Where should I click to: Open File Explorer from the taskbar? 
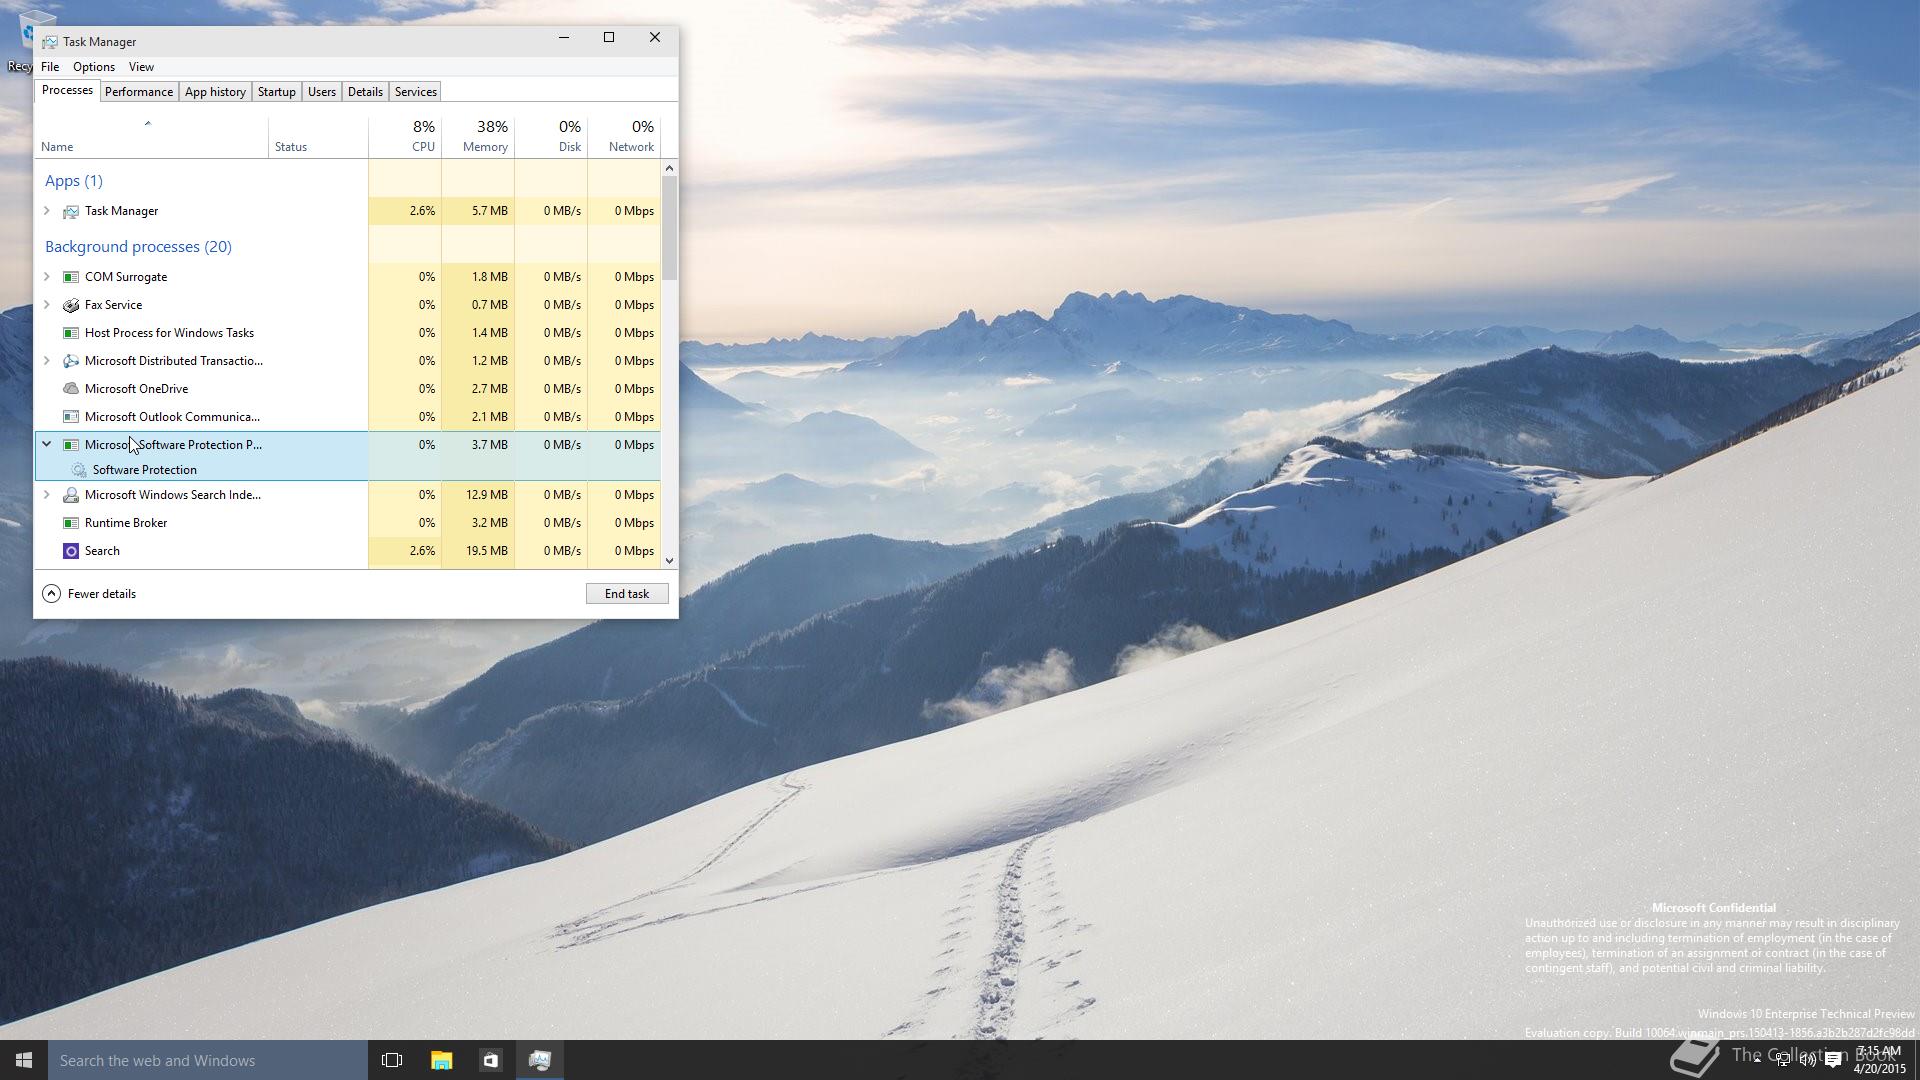pyautogui.click(x=441, y=1060)
